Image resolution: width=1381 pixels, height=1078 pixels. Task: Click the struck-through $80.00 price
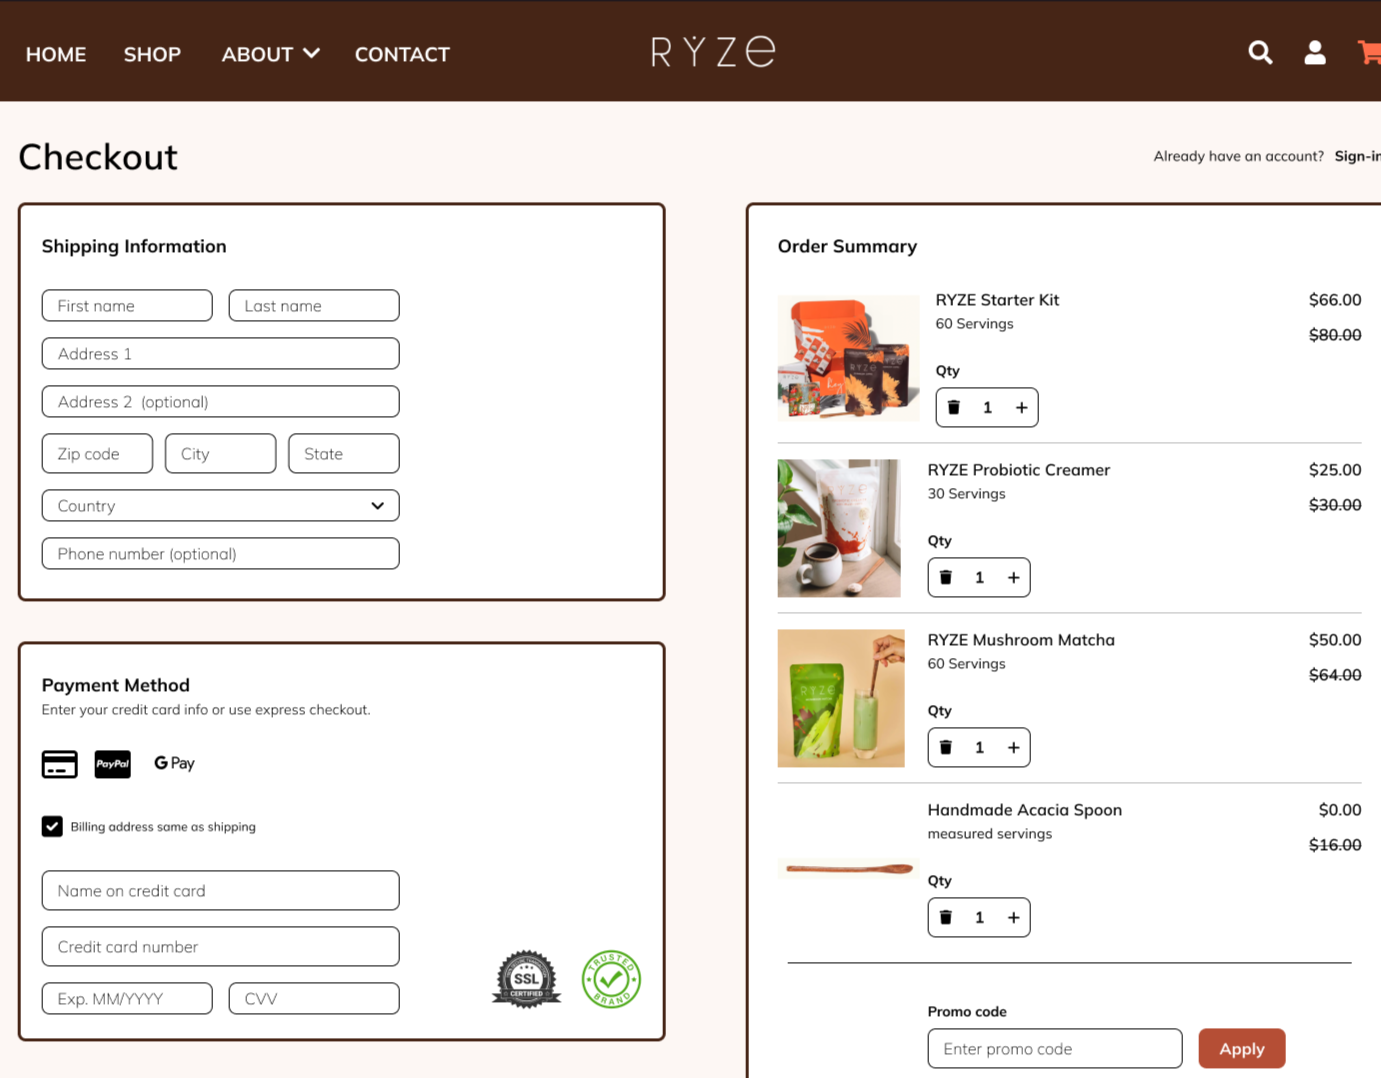tap(1335, 335)
